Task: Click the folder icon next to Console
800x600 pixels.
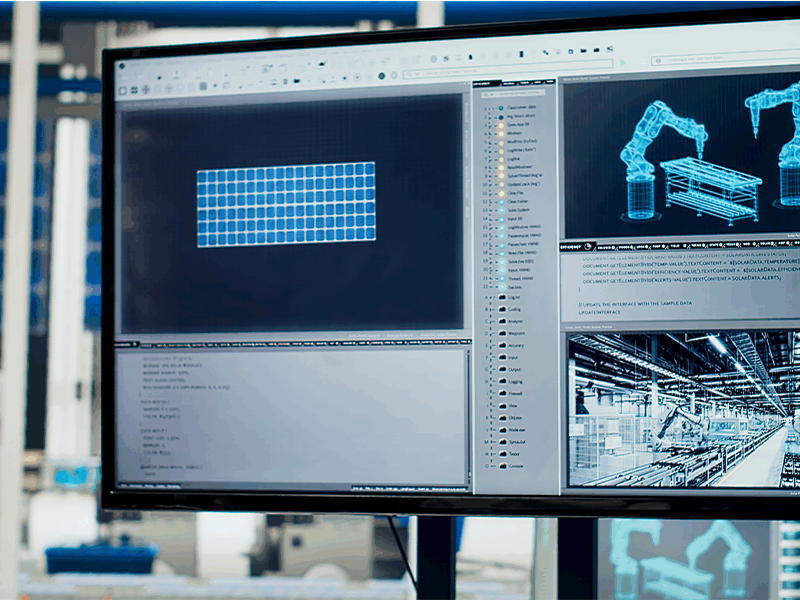Action: tap(502, 466)
